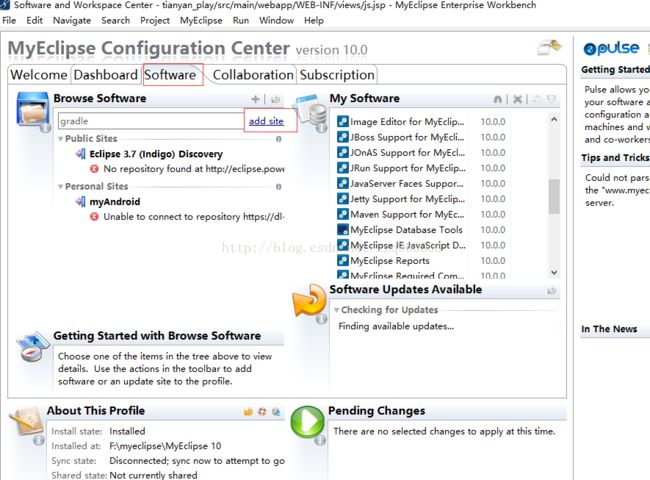Click the remove X icon in My Software toolbar
Screen dimensions: 650x480
[517, 99]
